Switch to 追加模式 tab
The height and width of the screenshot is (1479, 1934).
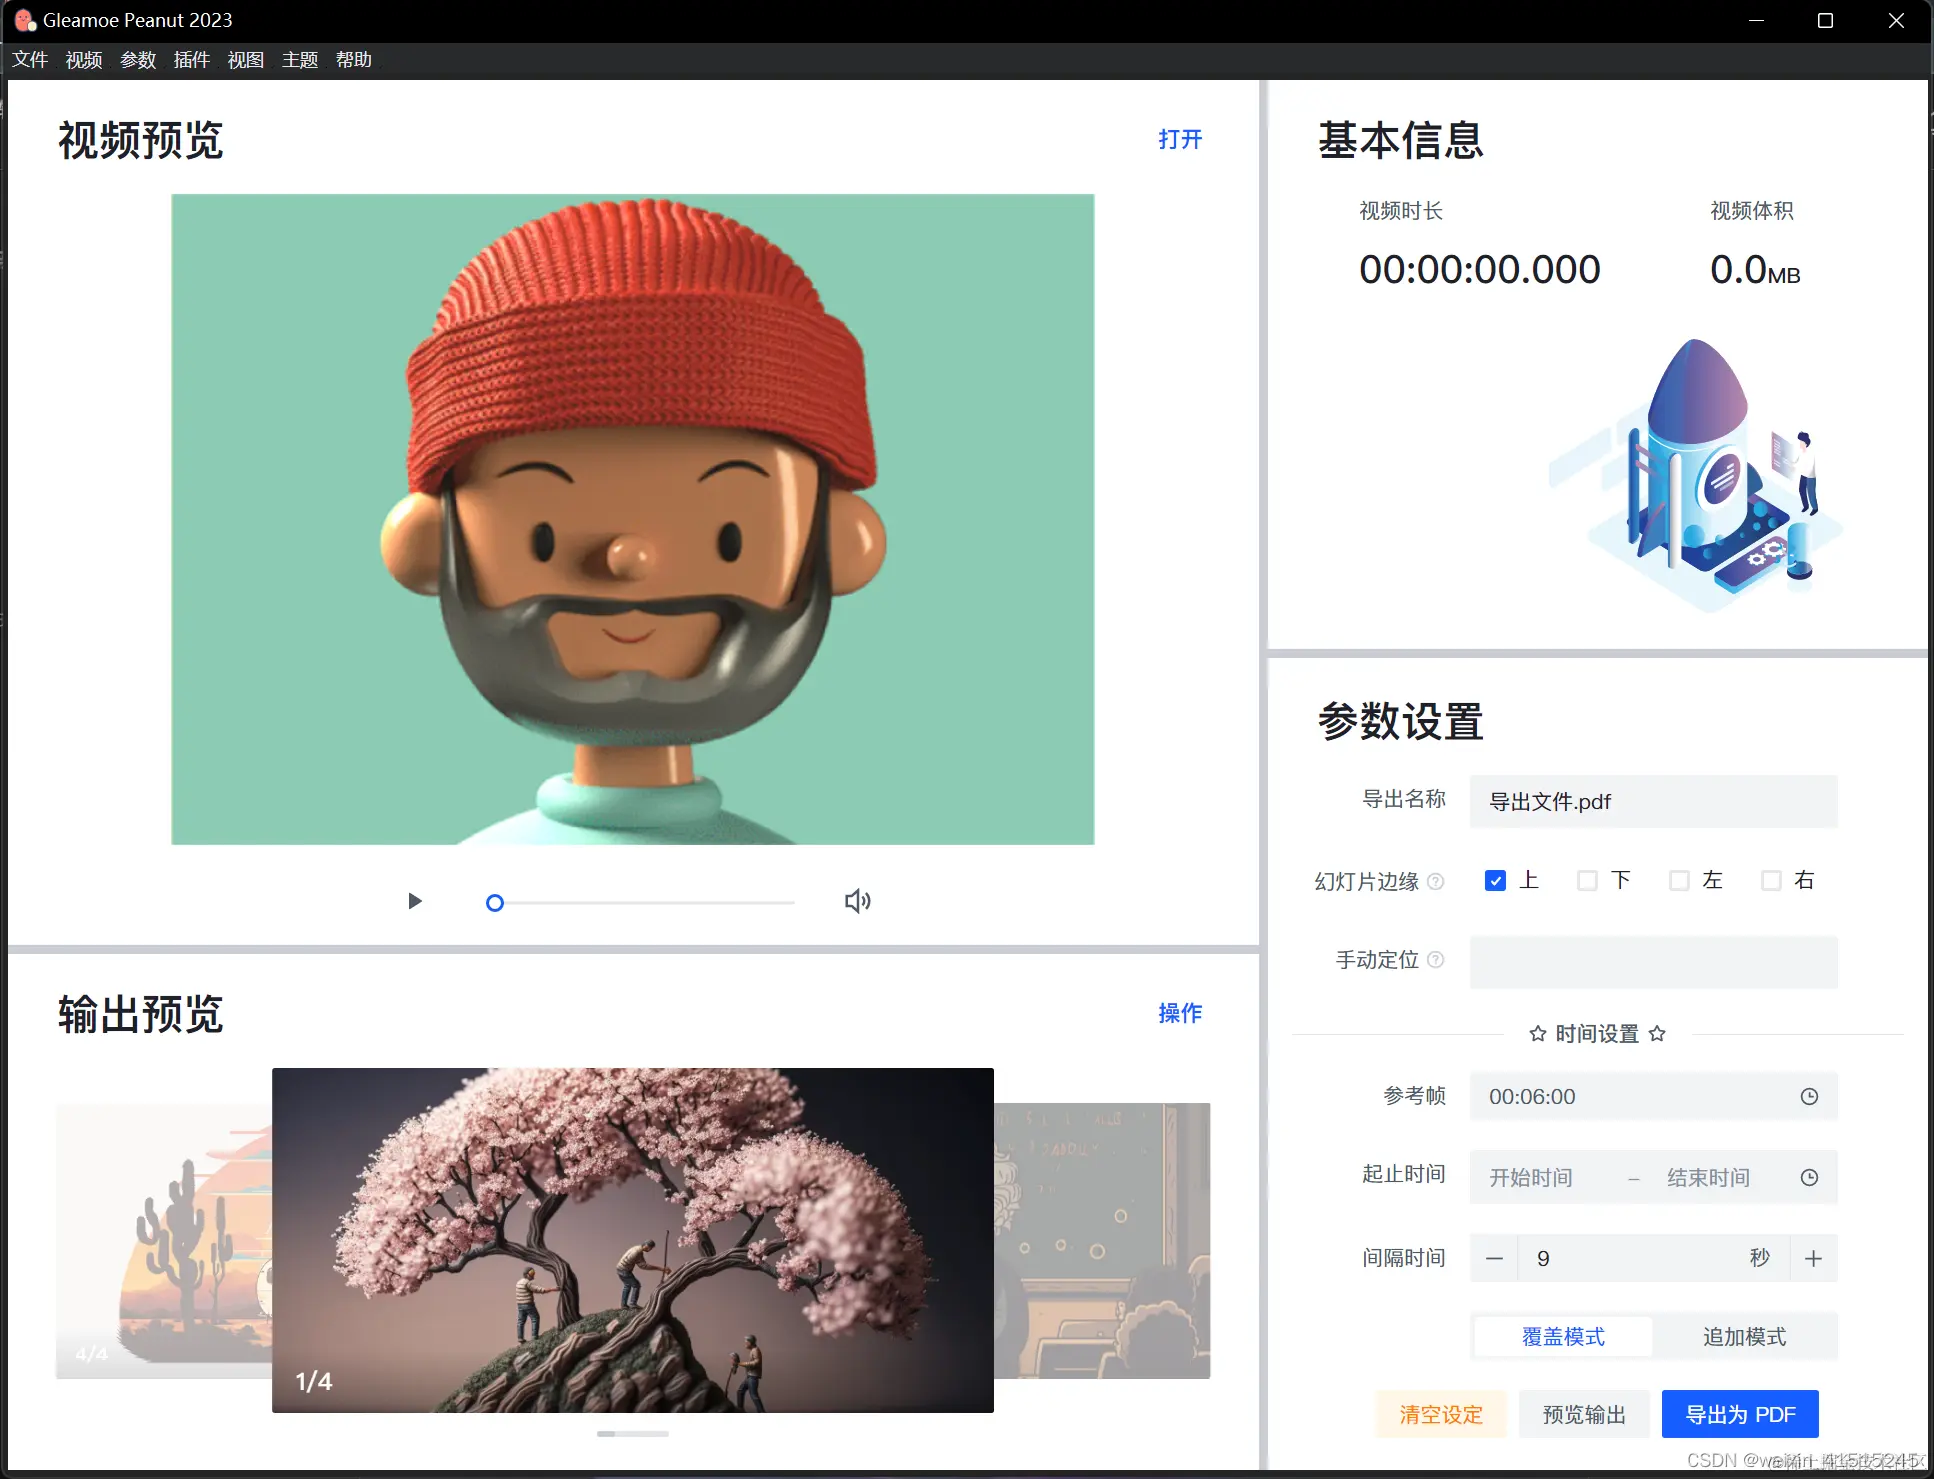[x=1745, y=1337]
